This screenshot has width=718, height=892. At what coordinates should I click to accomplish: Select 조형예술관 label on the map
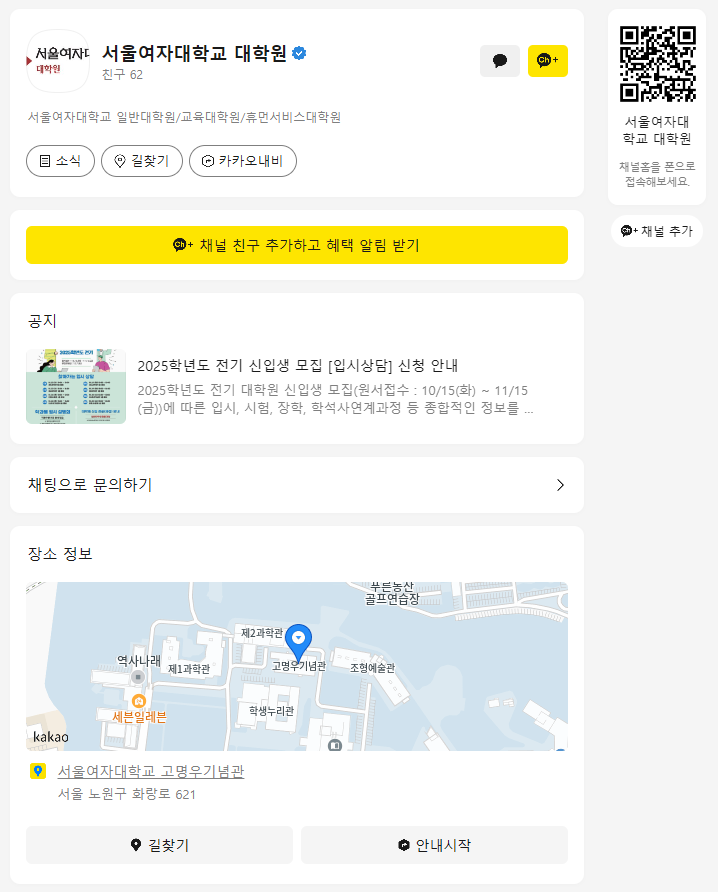pyautogui.click(x=372, y=668)
